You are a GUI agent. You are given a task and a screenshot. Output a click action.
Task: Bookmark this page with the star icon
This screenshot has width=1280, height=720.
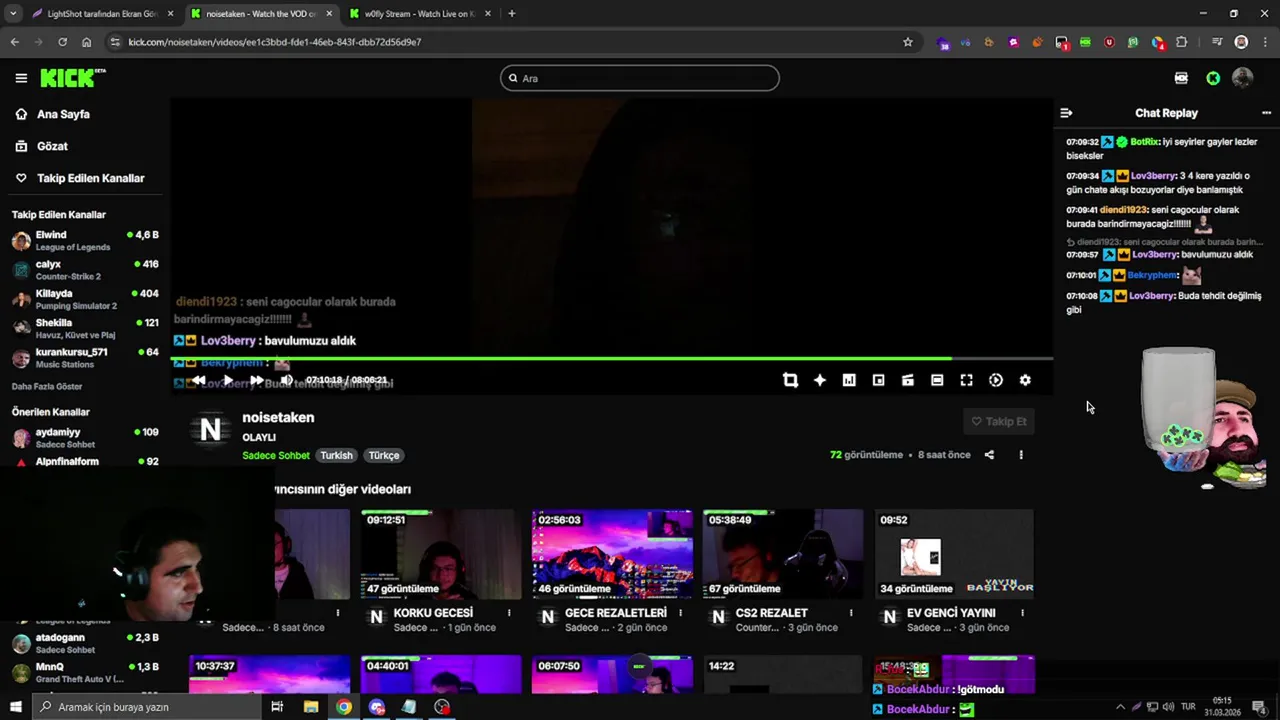pos(908,42)
